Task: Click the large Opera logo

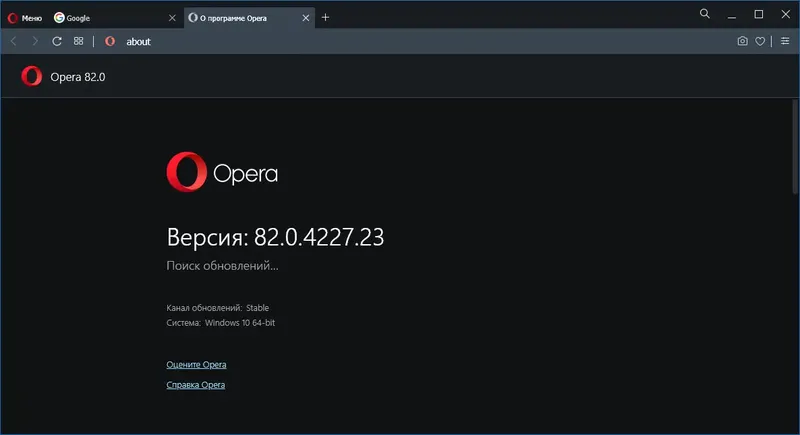Action: [222, 172]
